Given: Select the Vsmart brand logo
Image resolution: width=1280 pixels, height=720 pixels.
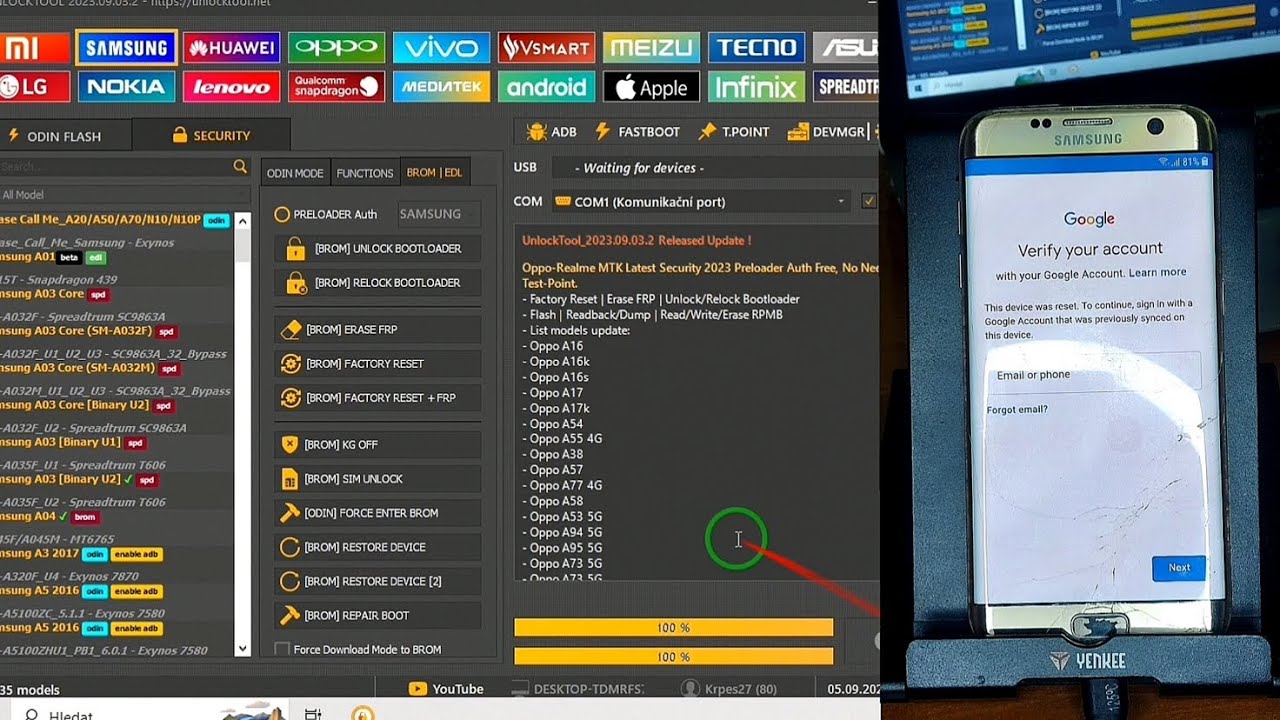Looking at the screenshot, I should 547,47.
